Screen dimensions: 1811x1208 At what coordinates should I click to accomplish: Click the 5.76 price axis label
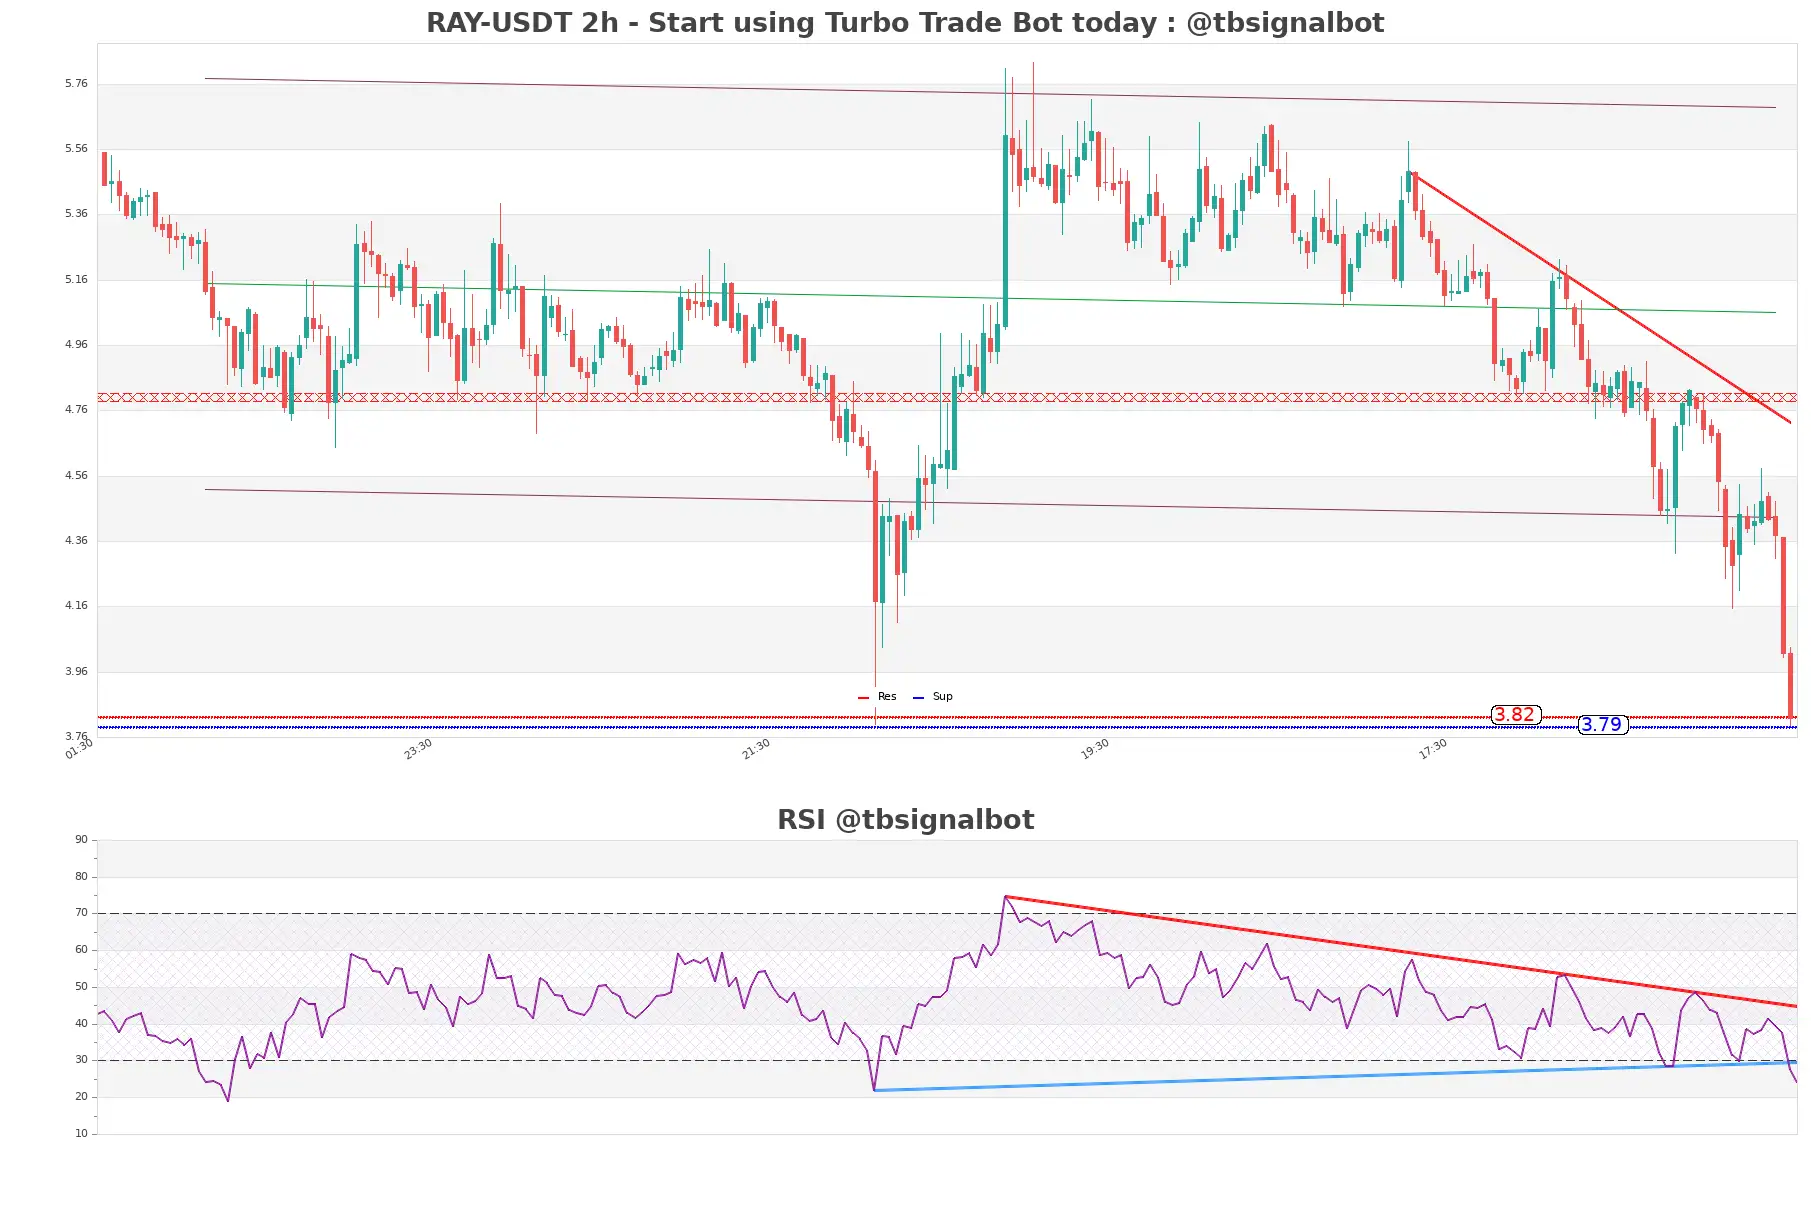[x=76, y=83]
